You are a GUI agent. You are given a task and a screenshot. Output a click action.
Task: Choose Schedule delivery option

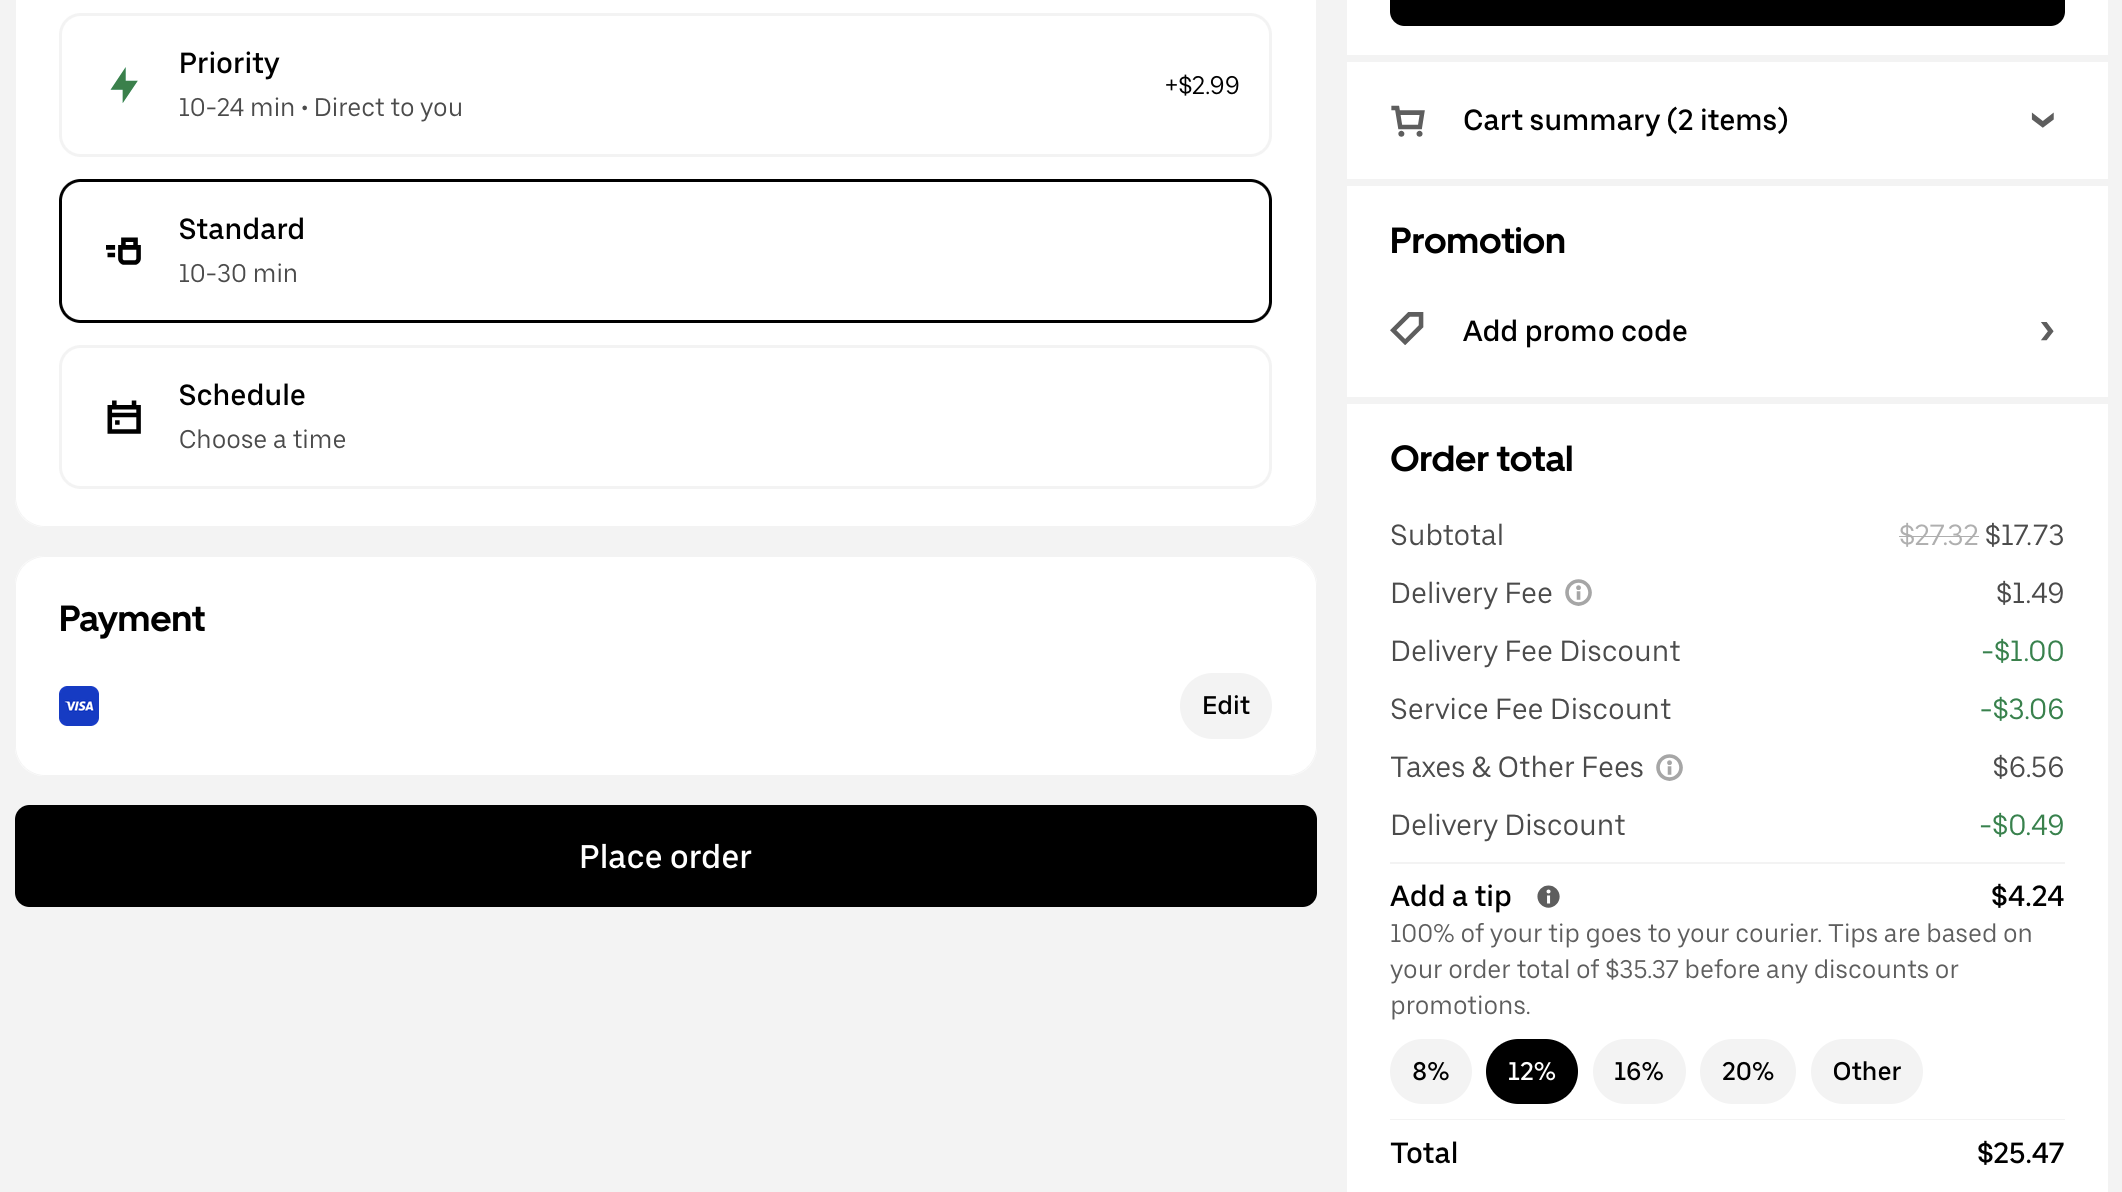(665, 417)
